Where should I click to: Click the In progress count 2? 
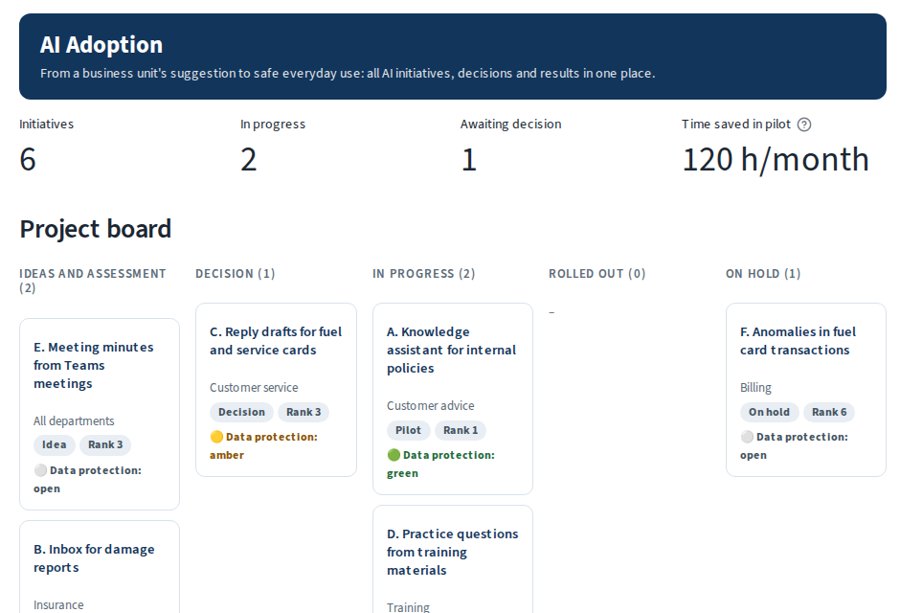(x=249, y=160)
